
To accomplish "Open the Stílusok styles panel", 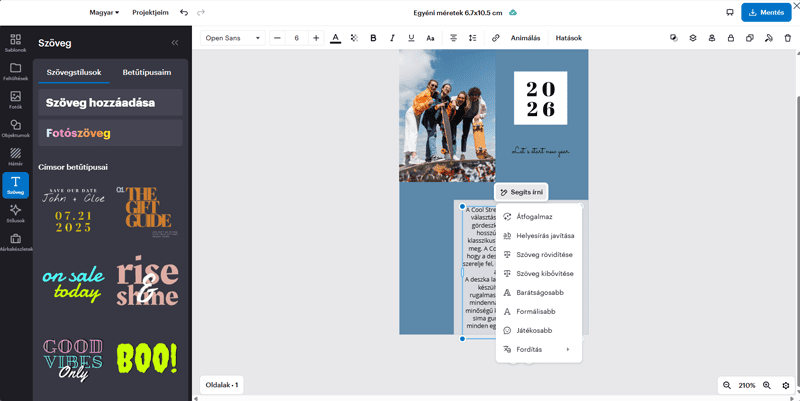I will point(16,214).
